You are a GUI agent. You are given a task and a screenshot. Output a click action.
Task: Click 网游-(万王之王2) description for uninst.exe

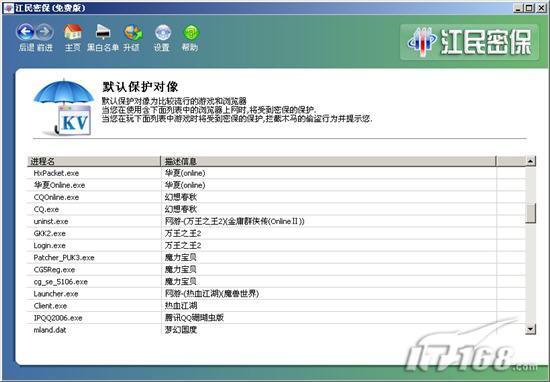pyautogui.click(x=234, y=221)
